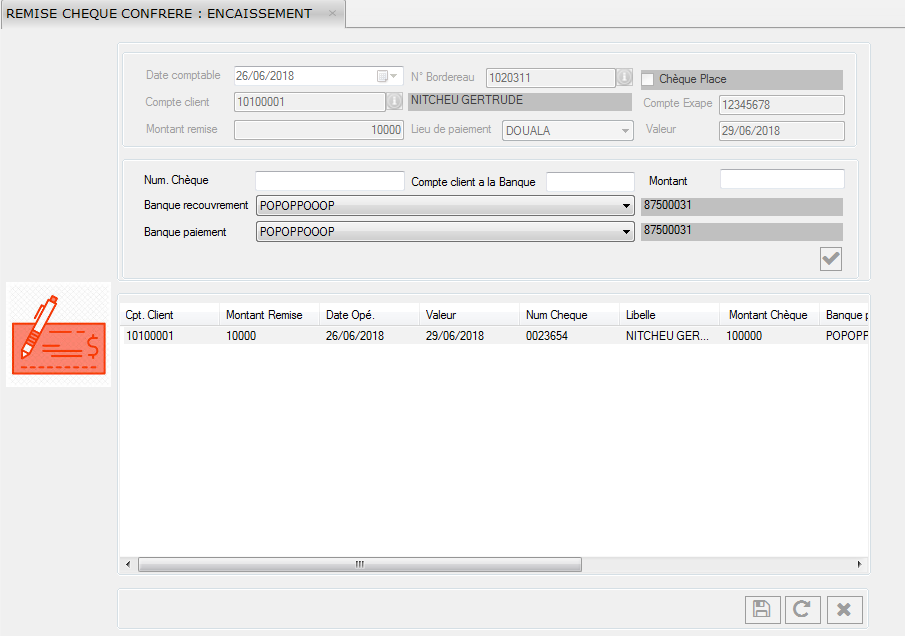The width and height of the screenshot is (905, 636).
Task: Click the Montant Chèque column header
Action: click(767, 315)
